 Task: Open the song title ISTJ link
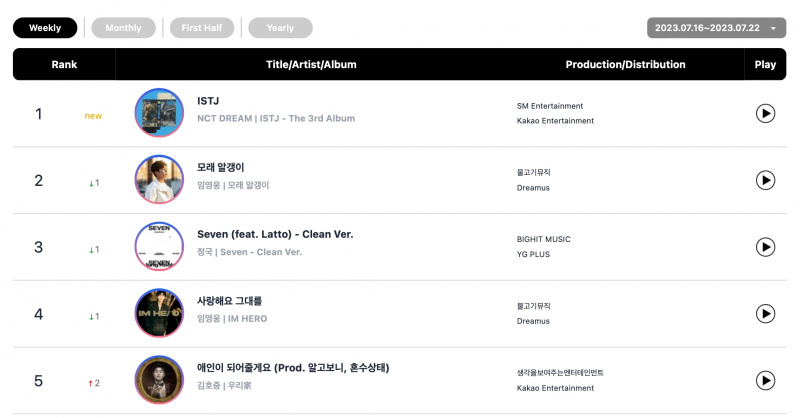208,101
